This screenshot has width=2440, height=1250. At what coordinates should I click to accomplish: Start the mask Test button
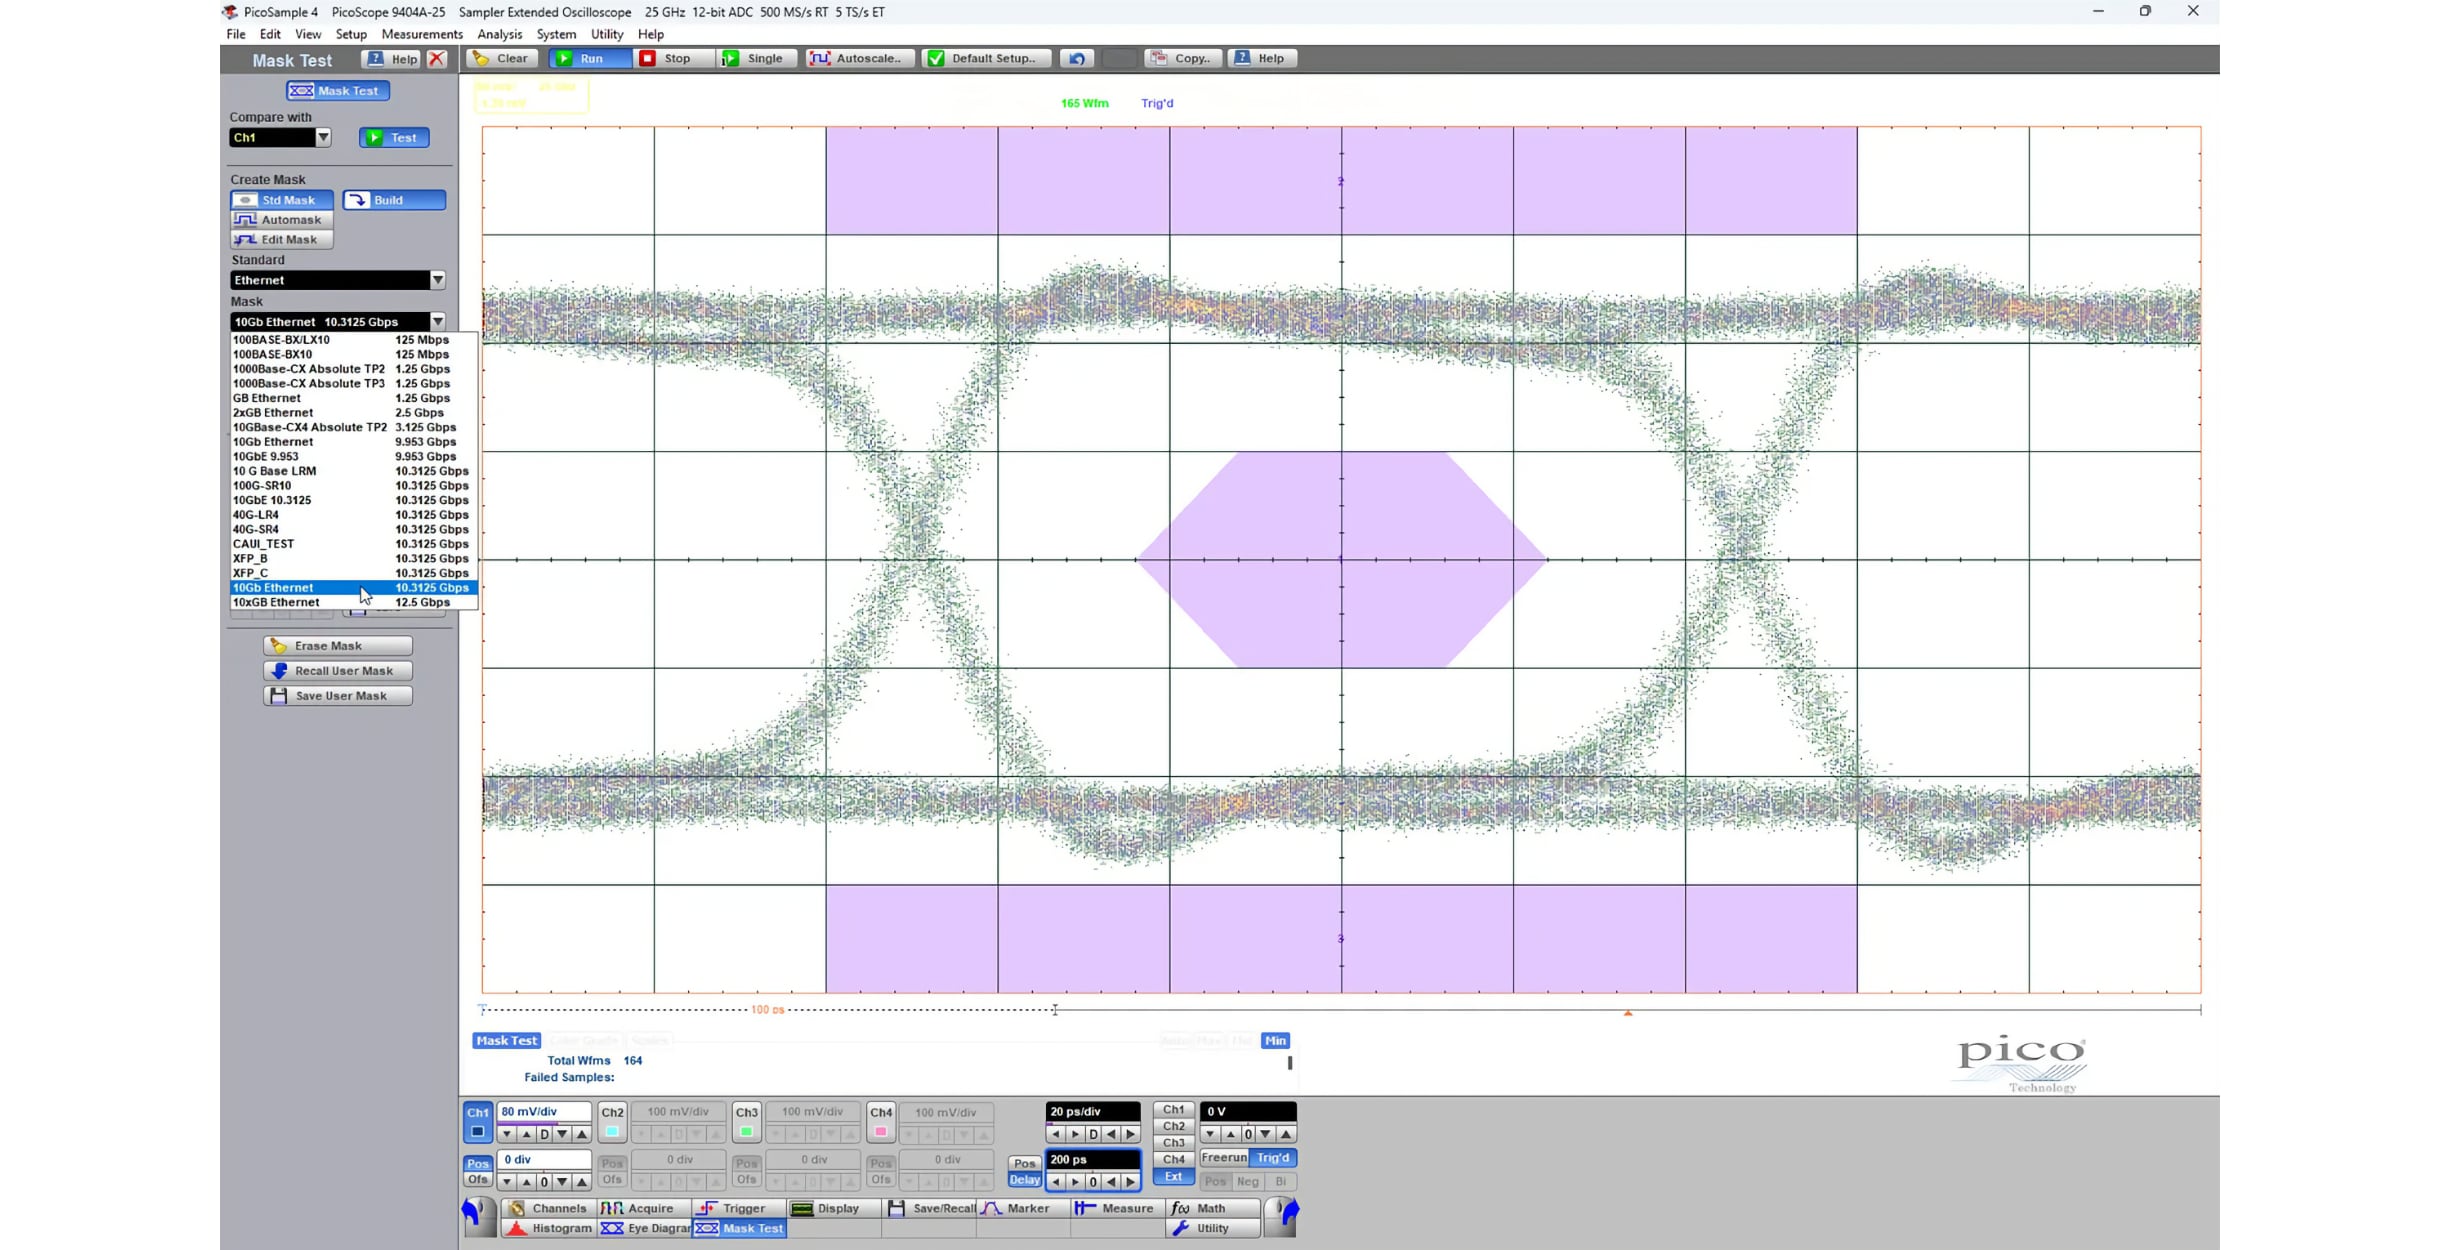point(394,138)
